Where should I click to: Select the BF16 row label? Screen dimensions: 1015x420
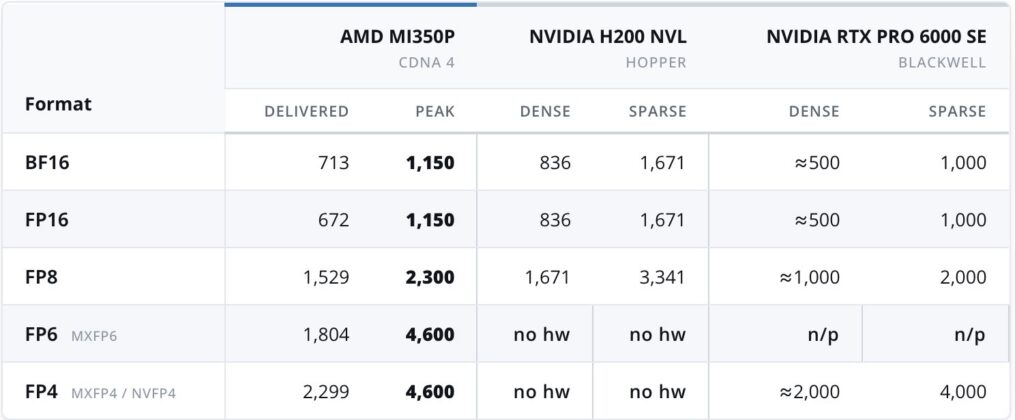pyautogui.click(x=47, y=162)
